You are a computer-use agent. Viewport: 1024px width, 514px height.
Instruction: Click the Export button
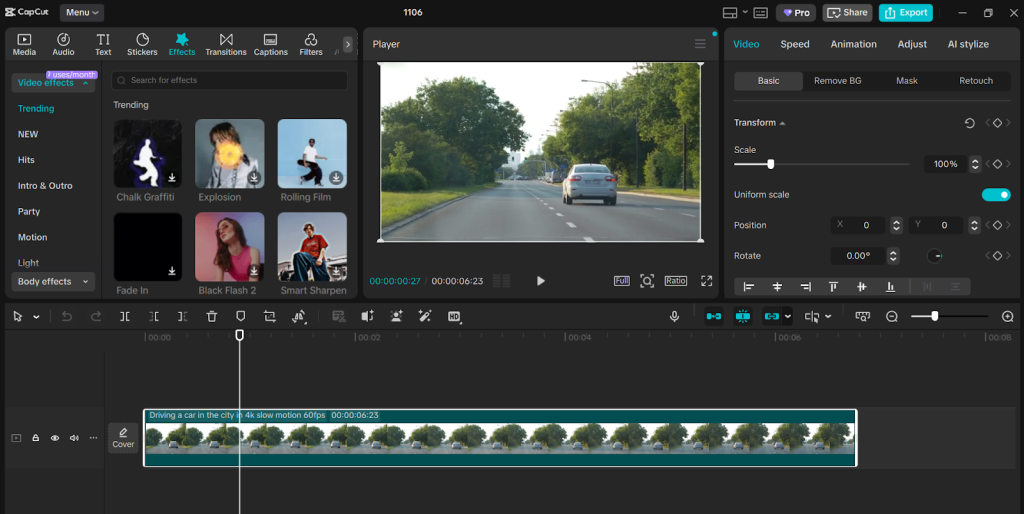pos(905,13)
